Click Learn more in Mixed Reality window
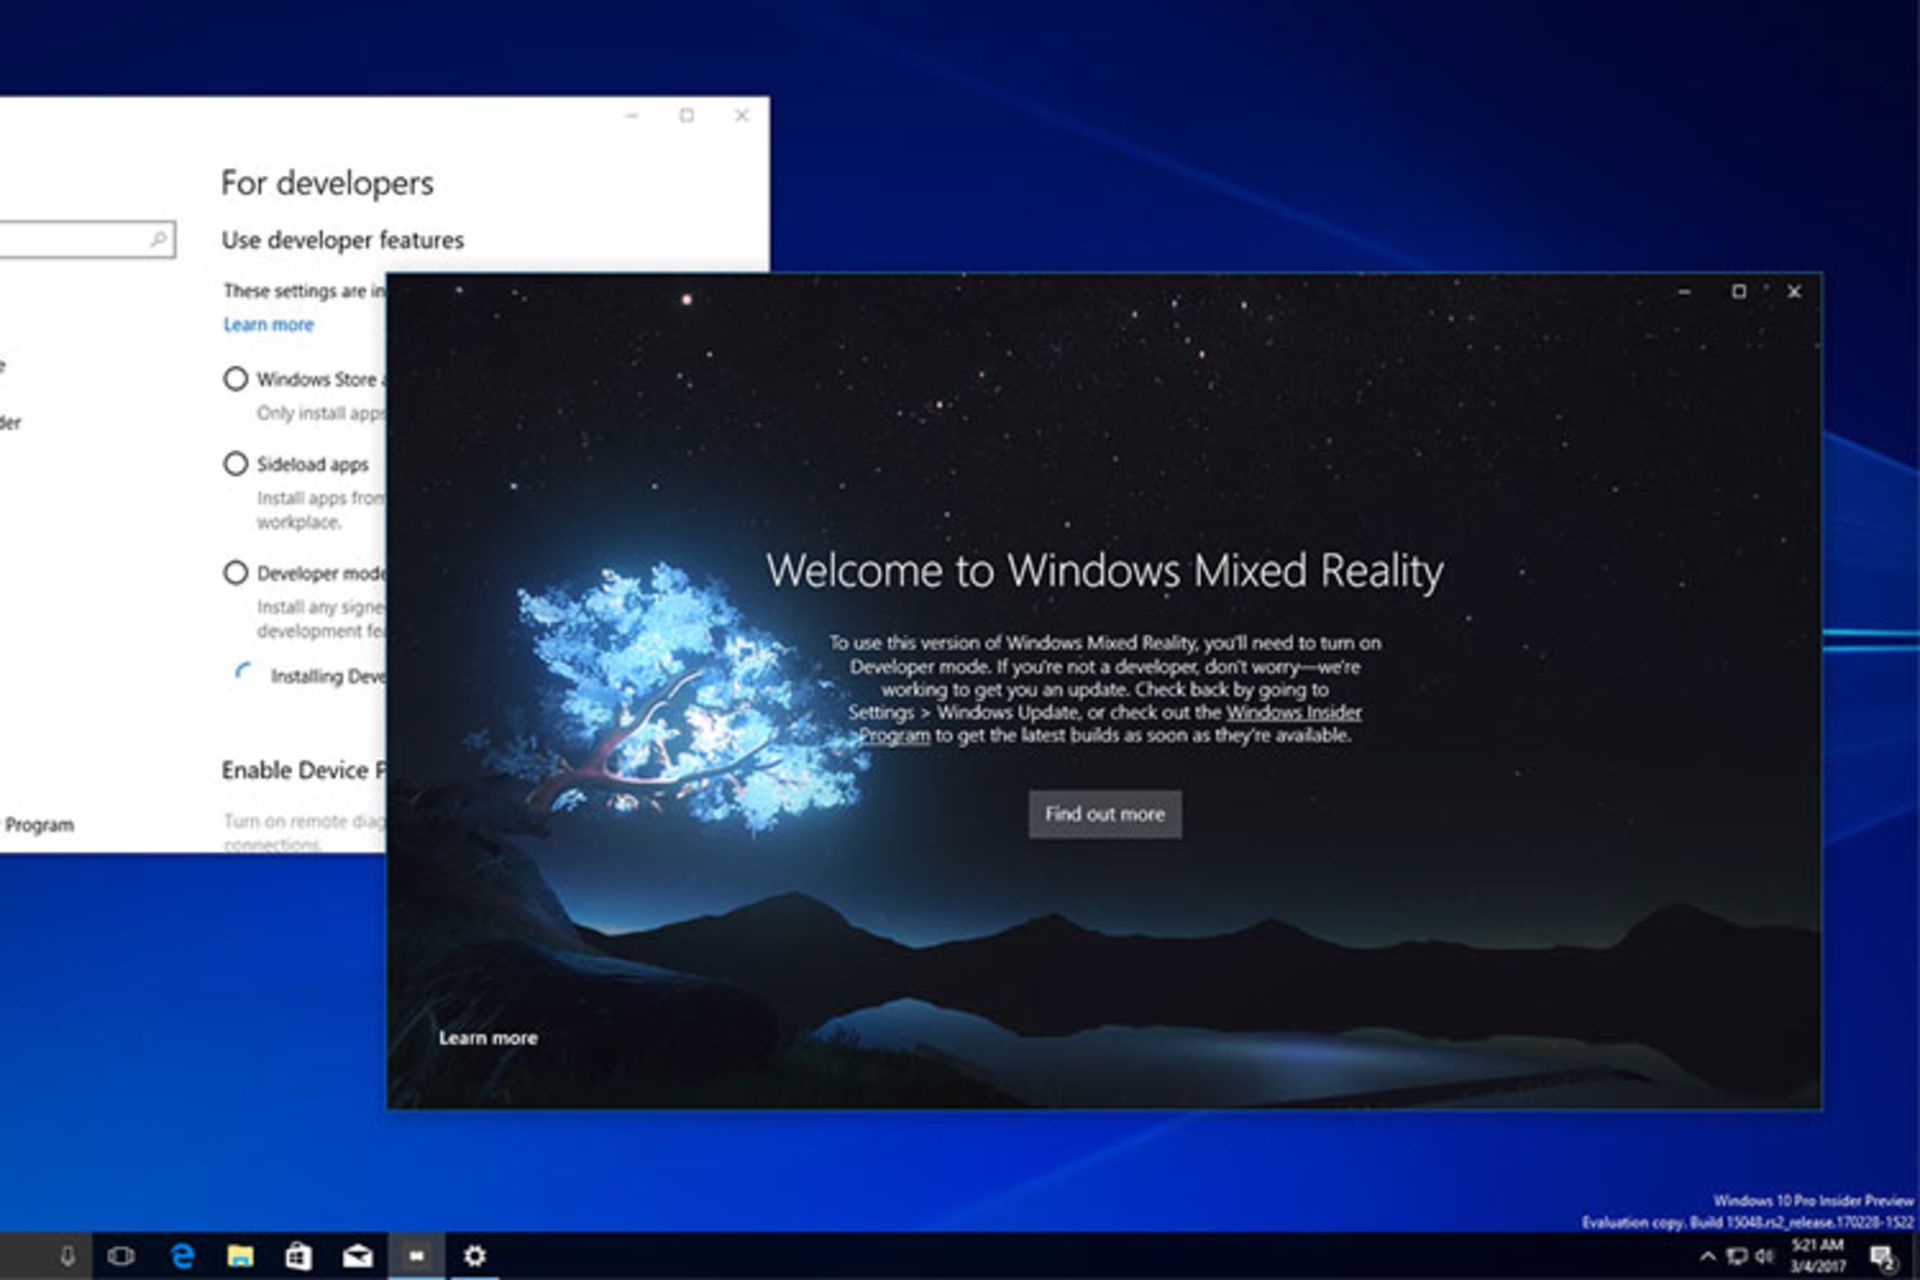 tap(488, 1038)
